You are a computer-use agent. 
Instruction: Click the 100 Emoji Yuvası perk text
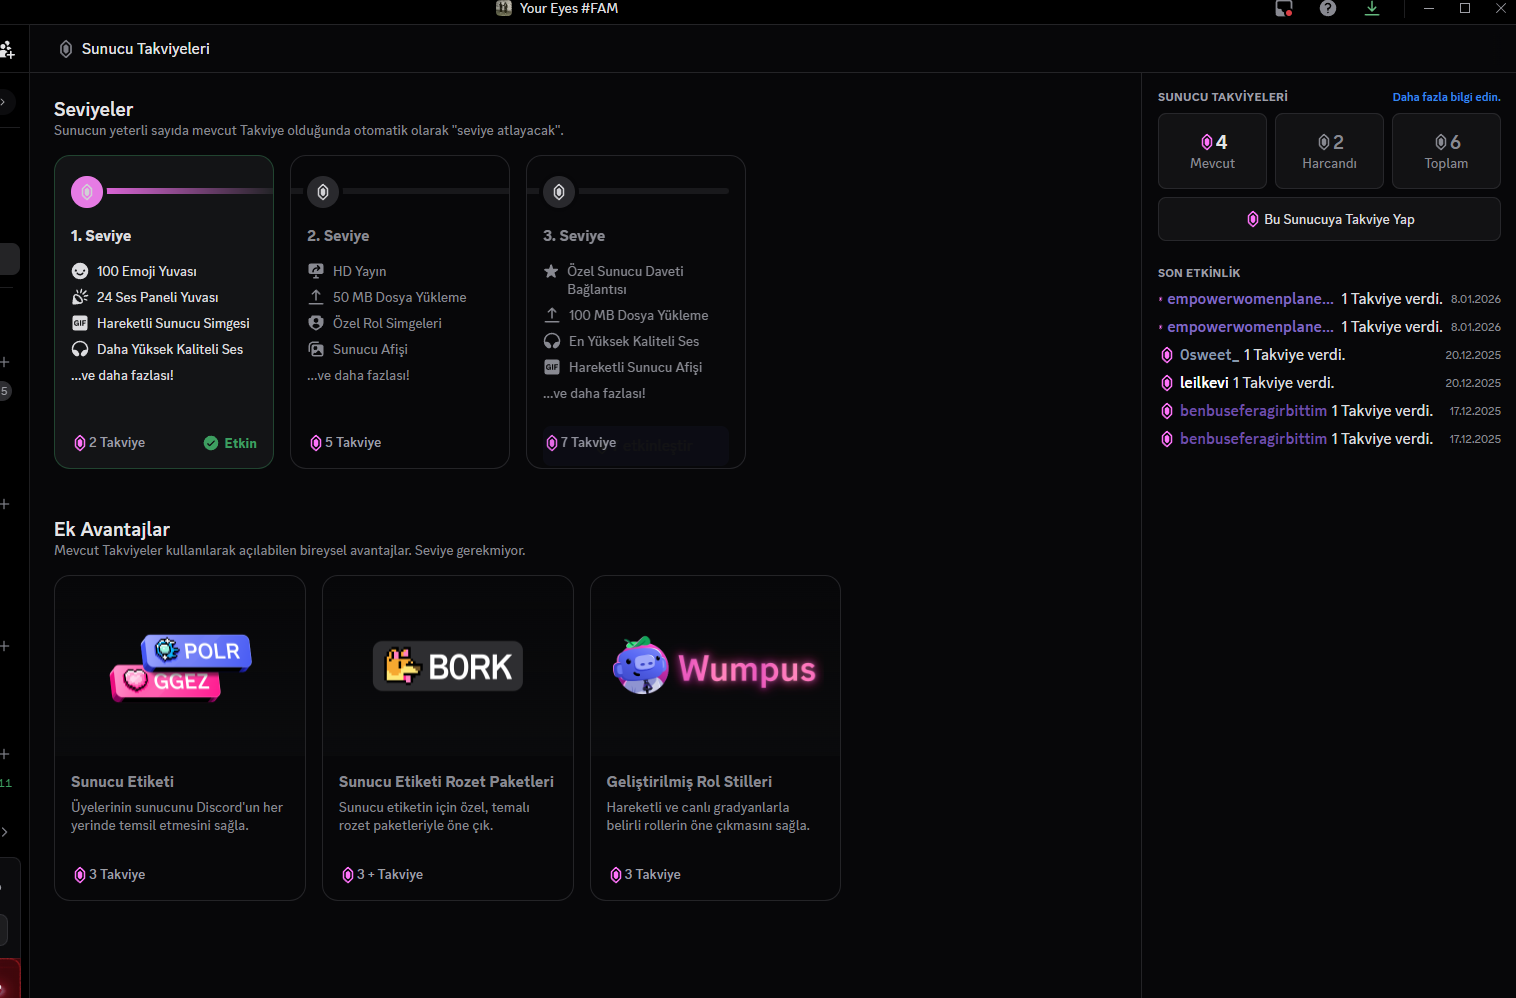tap(147, 271)
